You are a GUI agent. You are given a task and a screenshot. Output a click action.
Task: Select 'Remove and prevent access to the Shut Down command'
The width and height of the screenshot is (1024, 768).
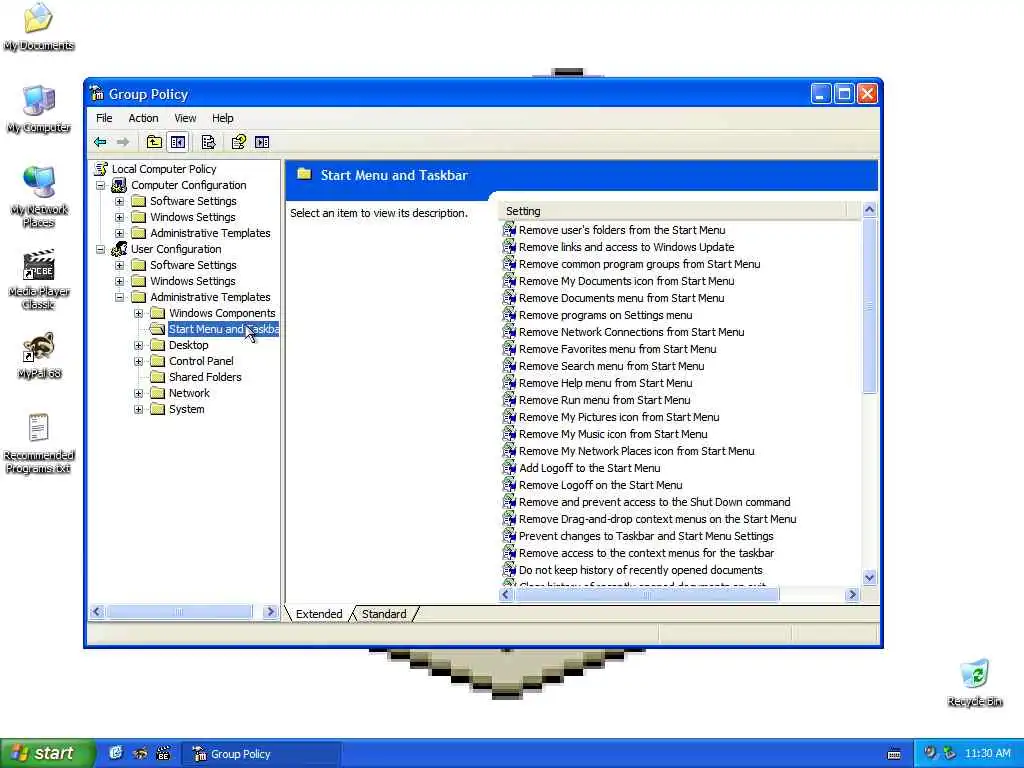click(654, 502)
